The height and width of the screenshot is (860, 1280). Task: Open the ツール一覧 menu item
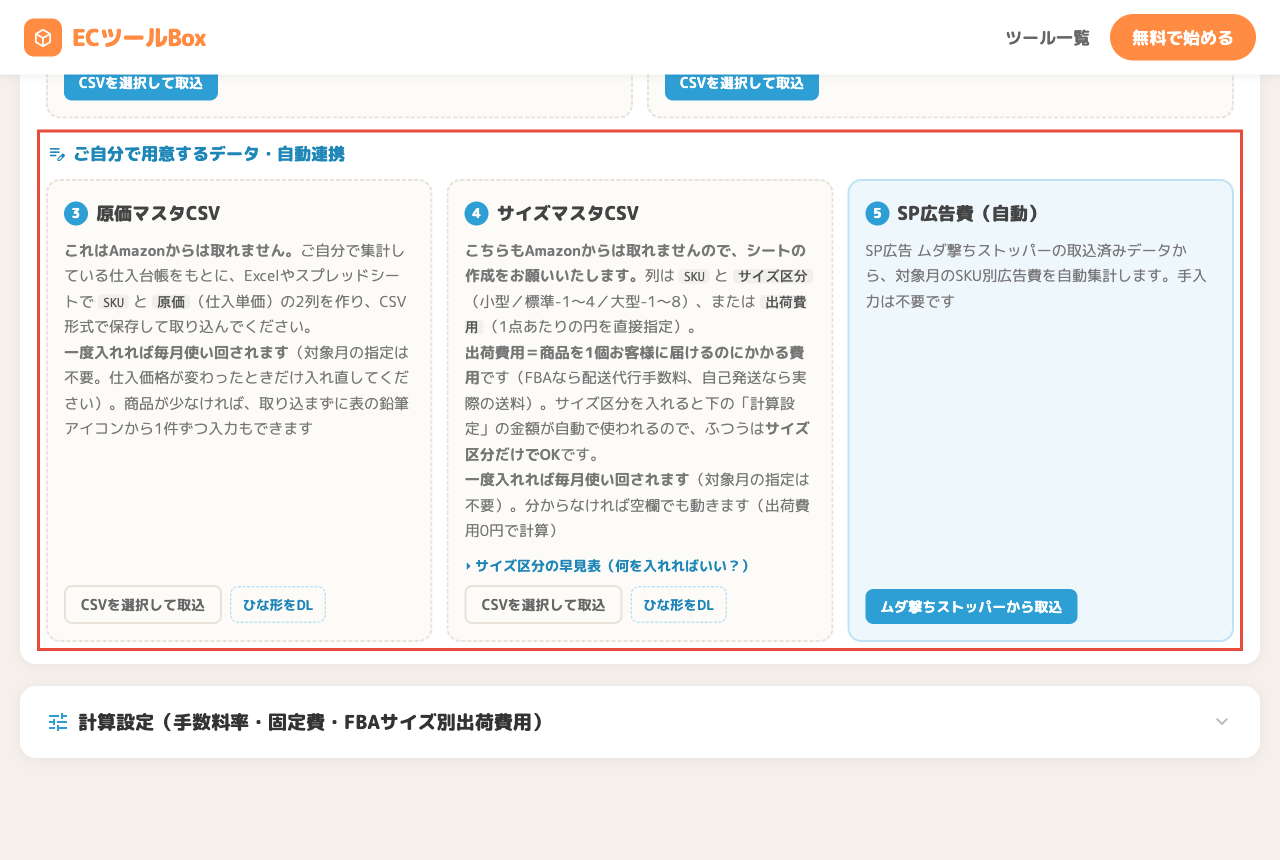pyautogui.click(x=1047, y=38)
